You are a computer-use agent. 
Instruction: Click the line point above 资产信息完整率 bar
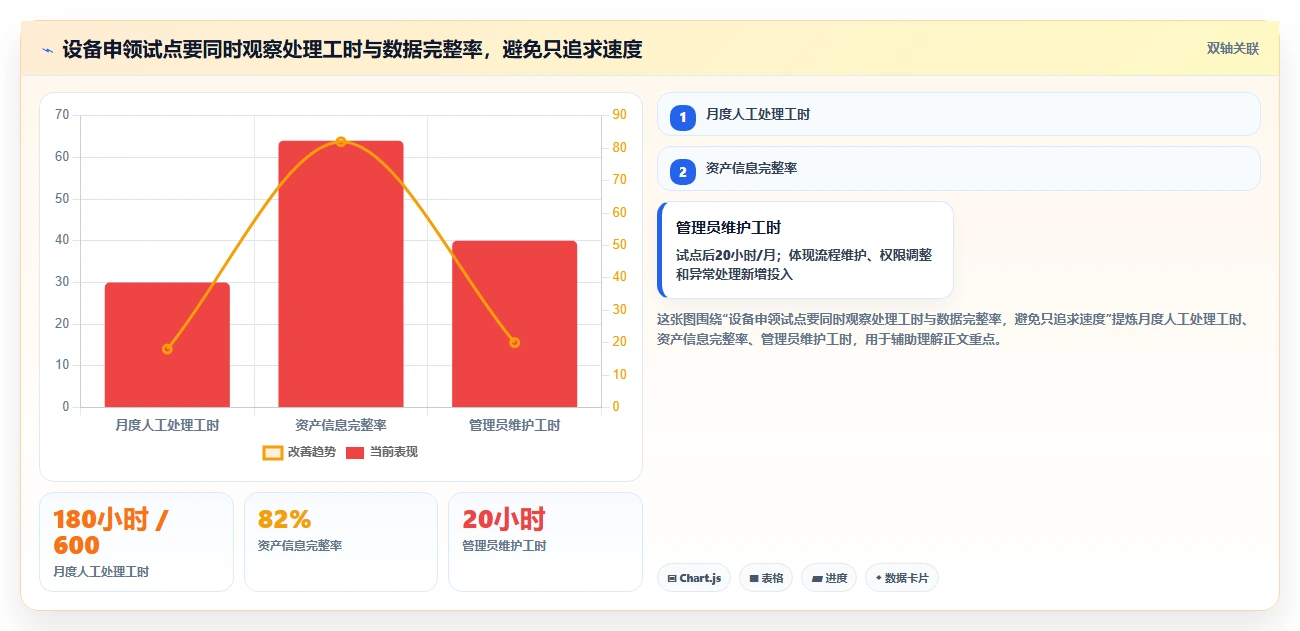341,142
